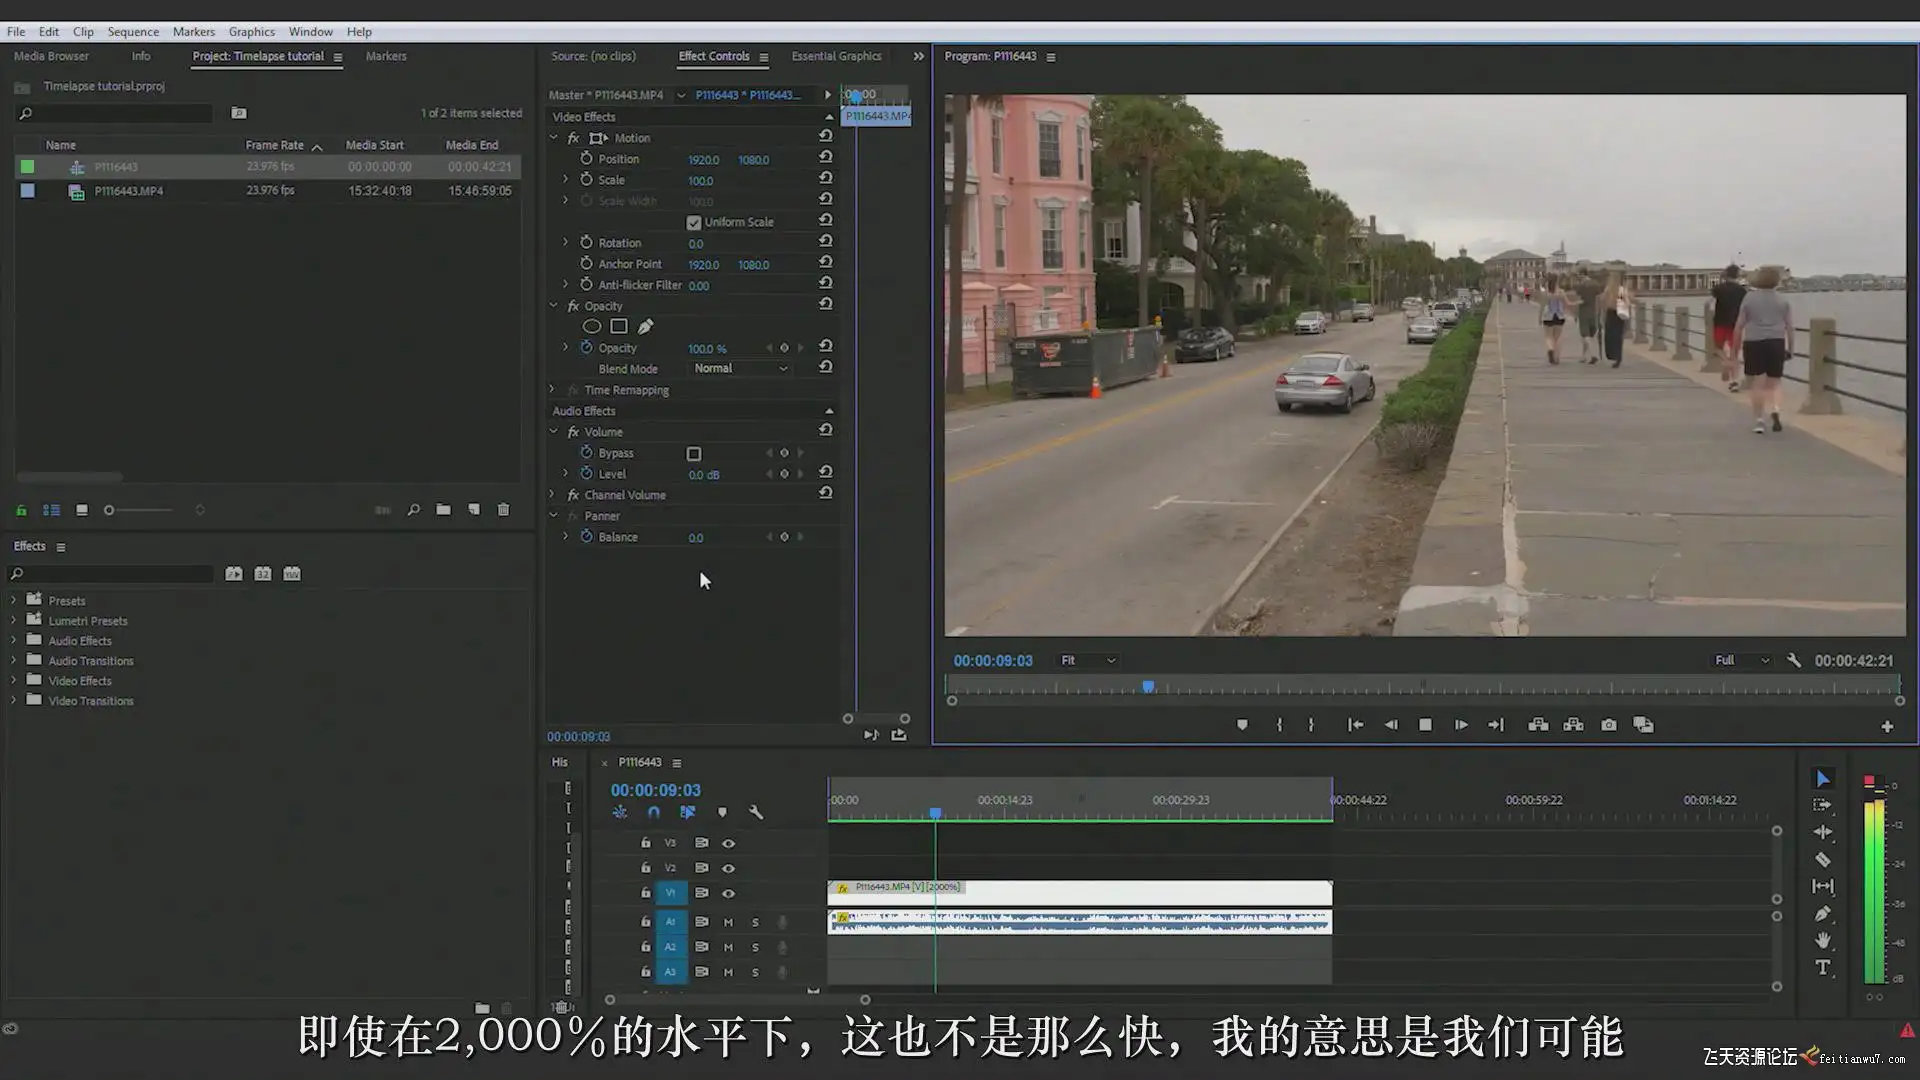
Task: Select the Razor tool in tools panel
Action: [1822, 859]
